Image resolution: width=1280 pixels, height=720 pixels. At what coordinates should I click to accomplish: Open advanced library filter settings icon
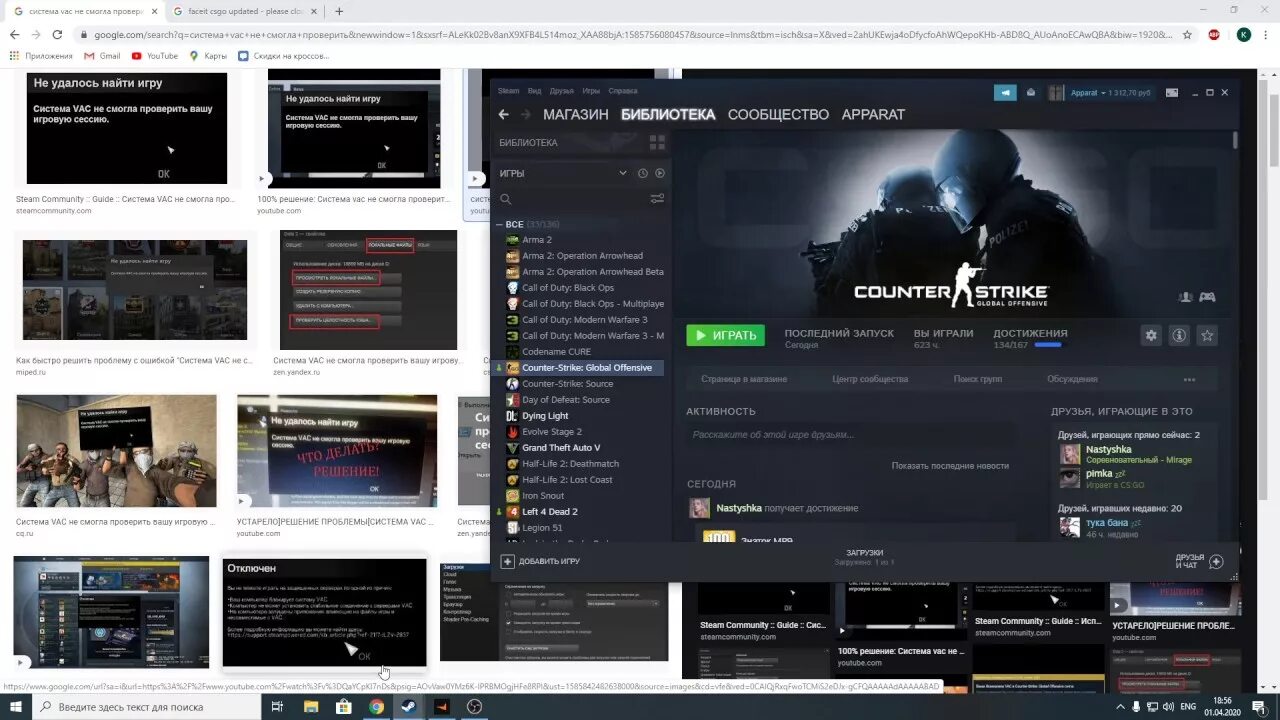[x=657, y=199]
